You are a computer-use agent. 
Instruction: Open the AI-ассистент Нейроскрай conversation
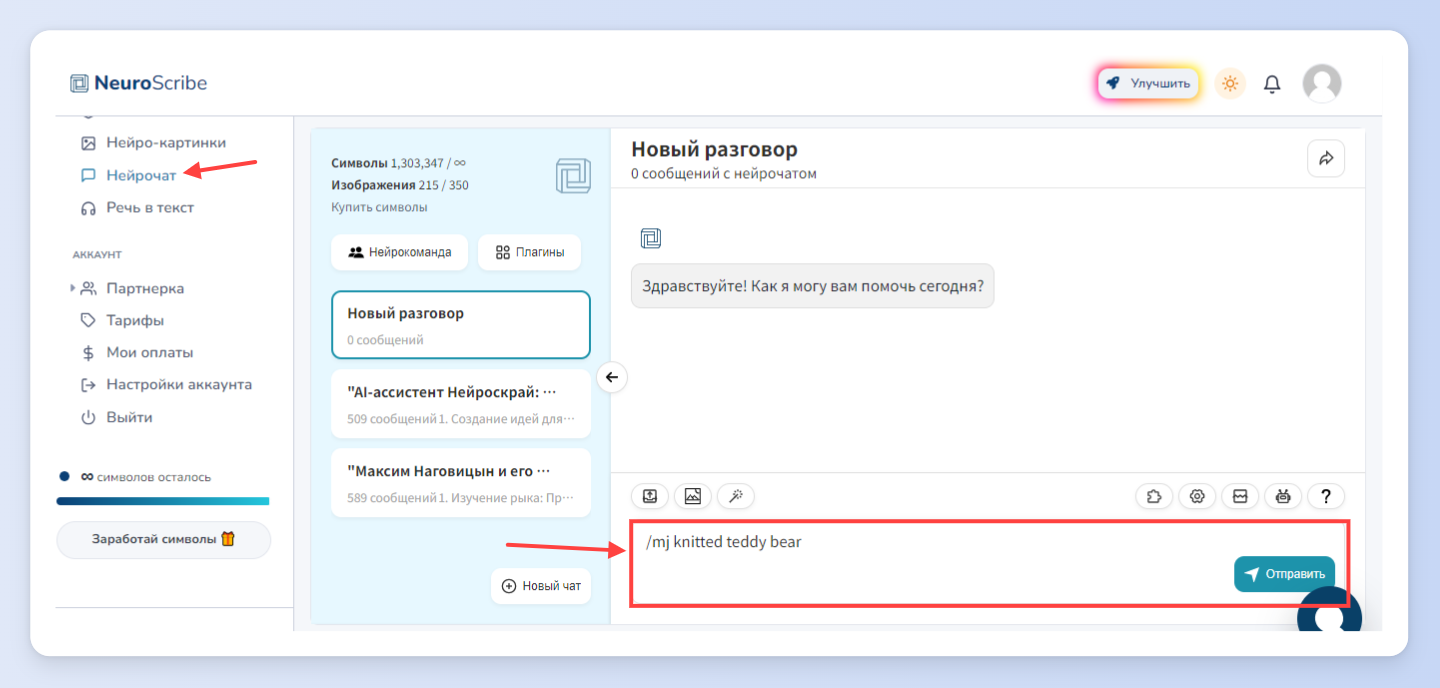click(x=461, y=404)
